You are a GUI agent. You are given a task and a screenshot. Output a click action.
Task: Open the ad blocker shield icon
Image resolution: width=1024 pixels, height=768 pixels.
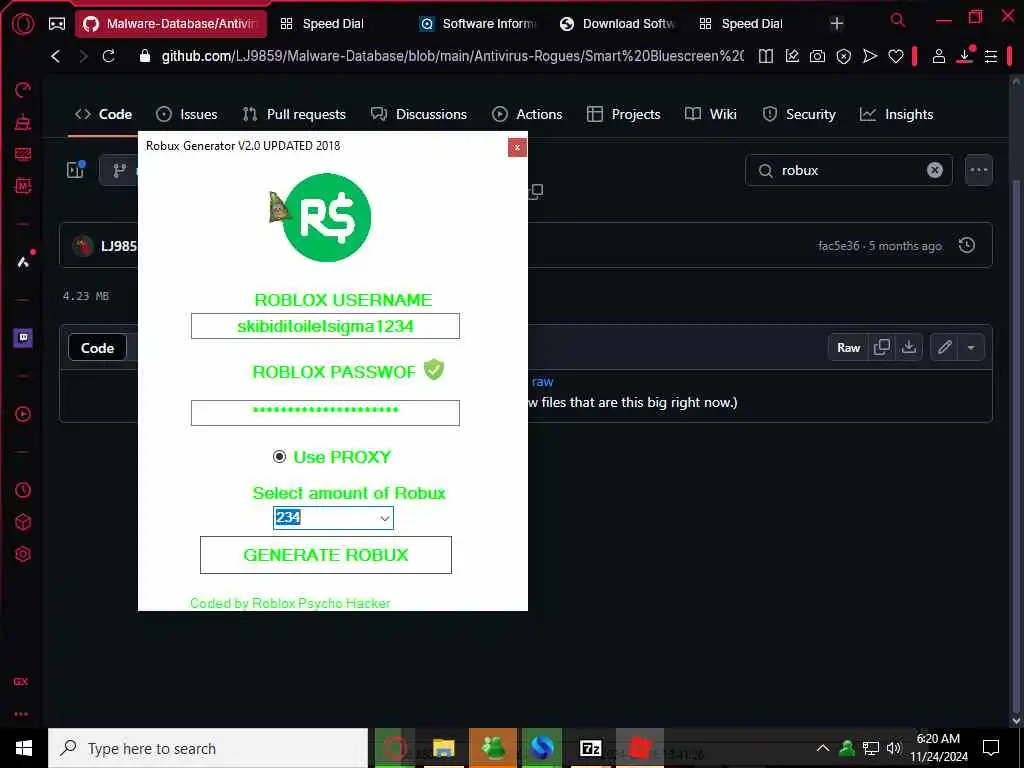pyautogui.click(x=844, y=56)
